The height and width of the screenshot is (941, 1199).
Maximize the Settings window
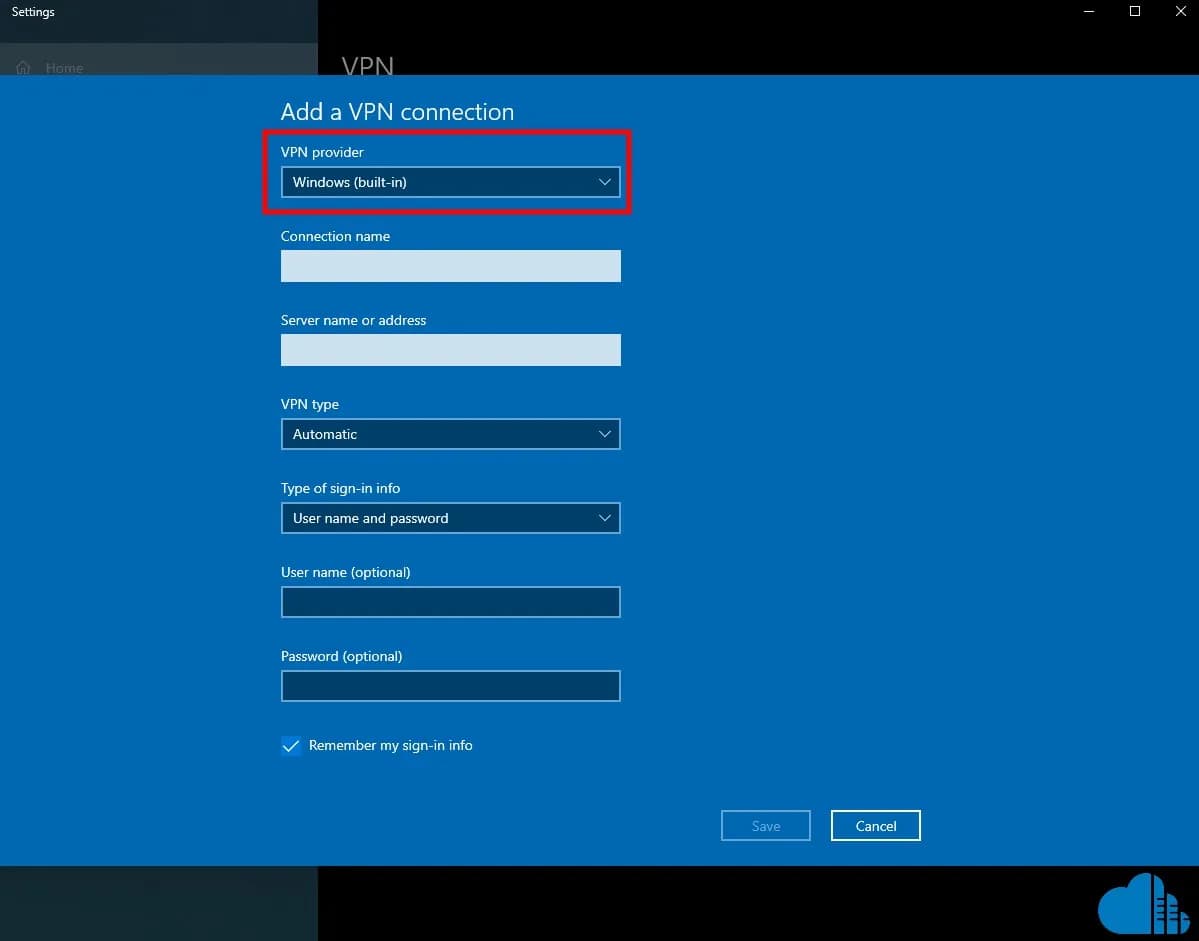pos(1135,11)
